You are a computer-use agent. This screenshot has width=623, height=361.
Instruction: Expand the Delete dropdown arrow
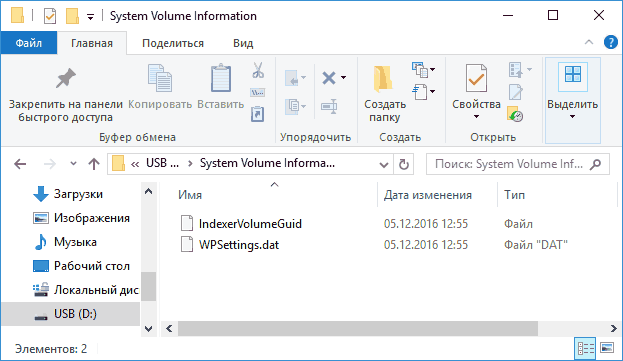tap(343, 77)
